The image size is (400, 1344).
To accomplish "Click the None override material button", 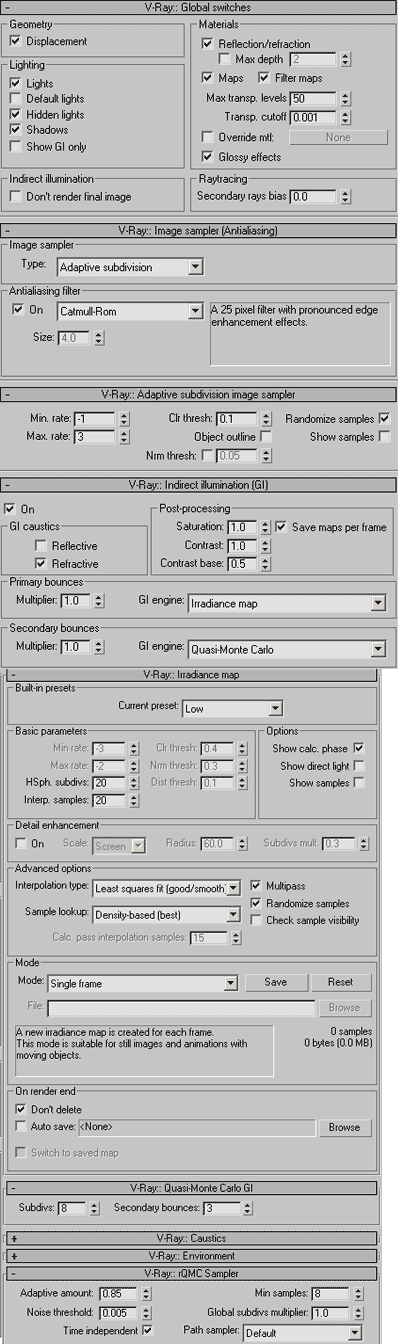I will [x=338, y=137].
